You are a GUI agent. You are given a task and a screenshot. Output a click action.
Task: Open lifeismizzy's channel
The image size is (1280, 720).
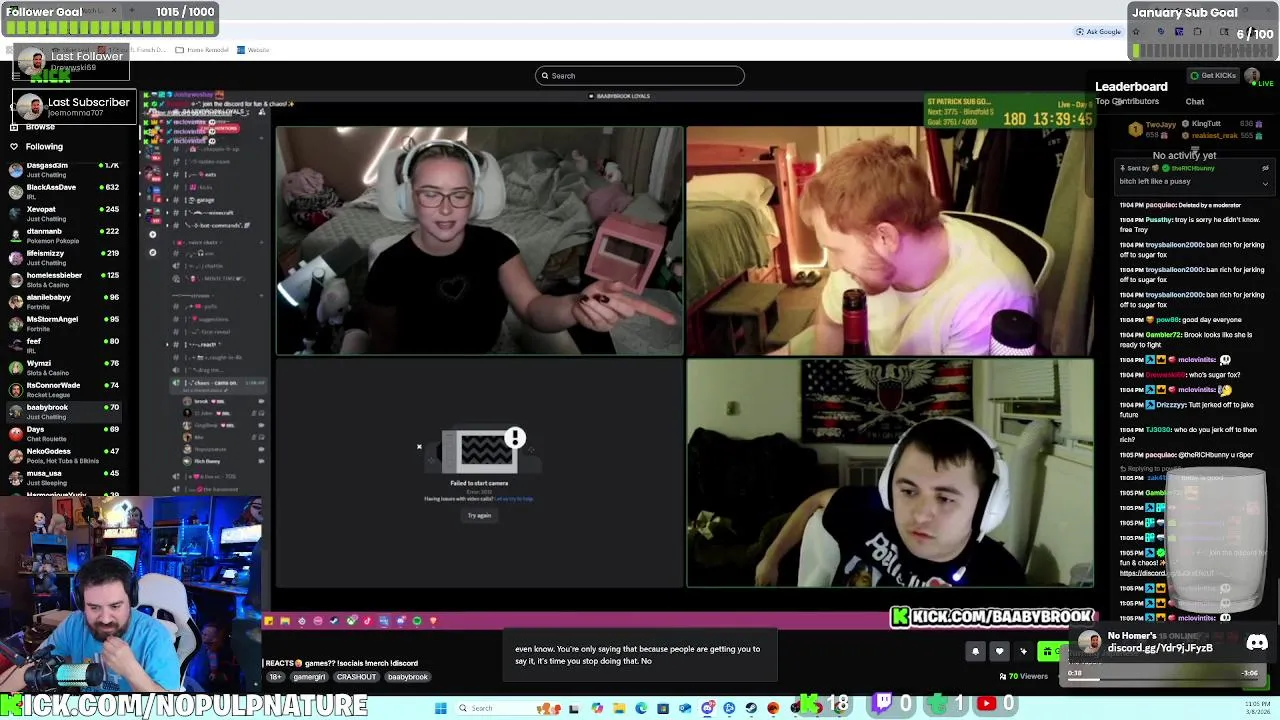(x=65, y=258)
